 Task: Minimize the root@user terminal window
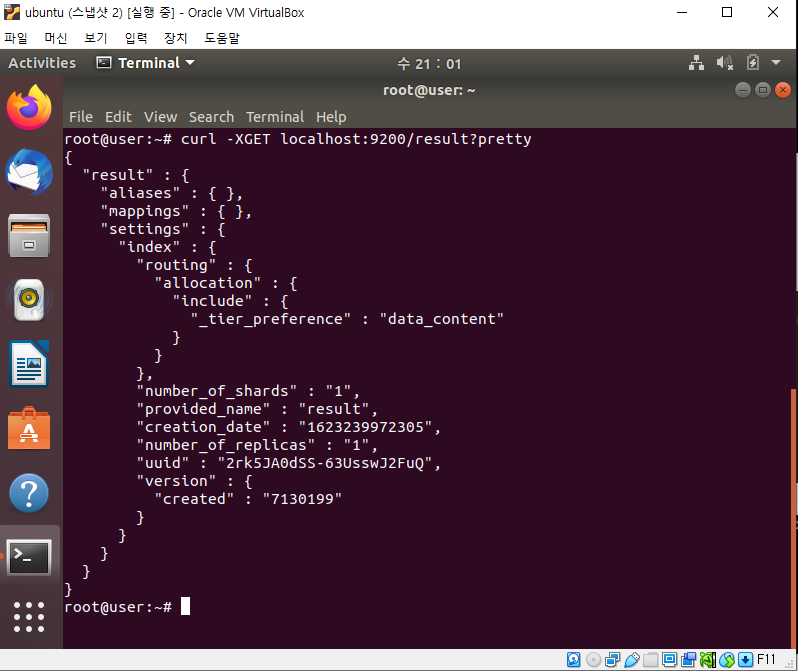tap(743, 91)
